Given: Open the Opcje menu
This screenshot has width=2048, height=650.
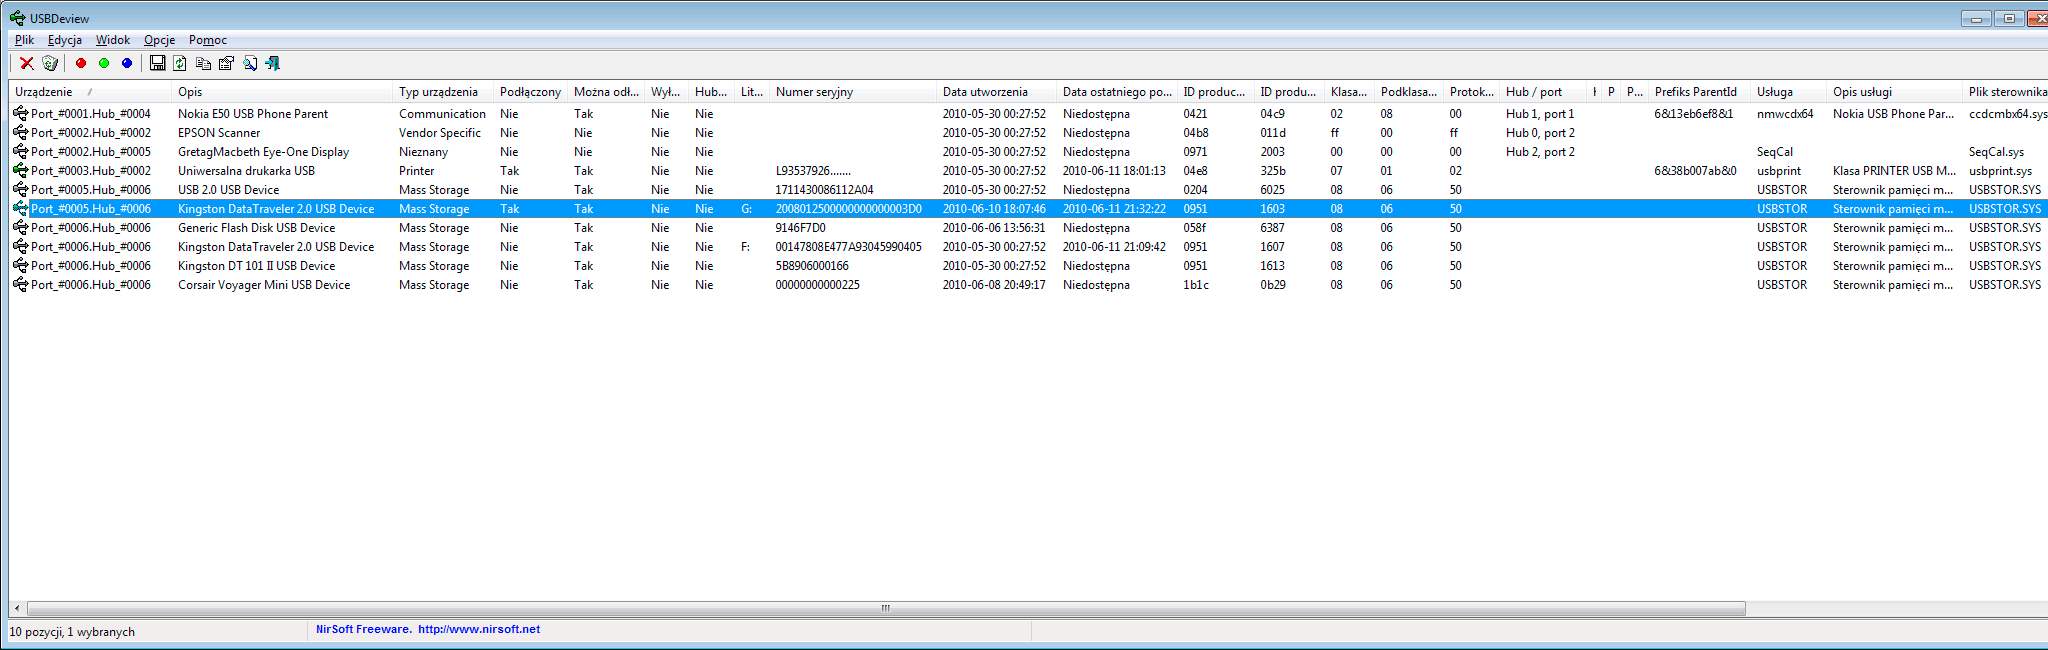Looking at the screenshot, I should (159, 40).
